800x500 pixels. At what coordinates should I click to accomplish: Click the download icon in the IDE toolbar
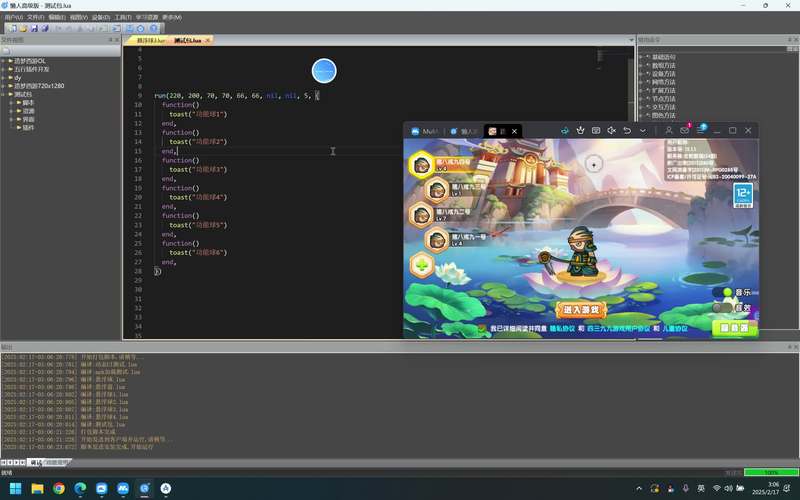130,29
